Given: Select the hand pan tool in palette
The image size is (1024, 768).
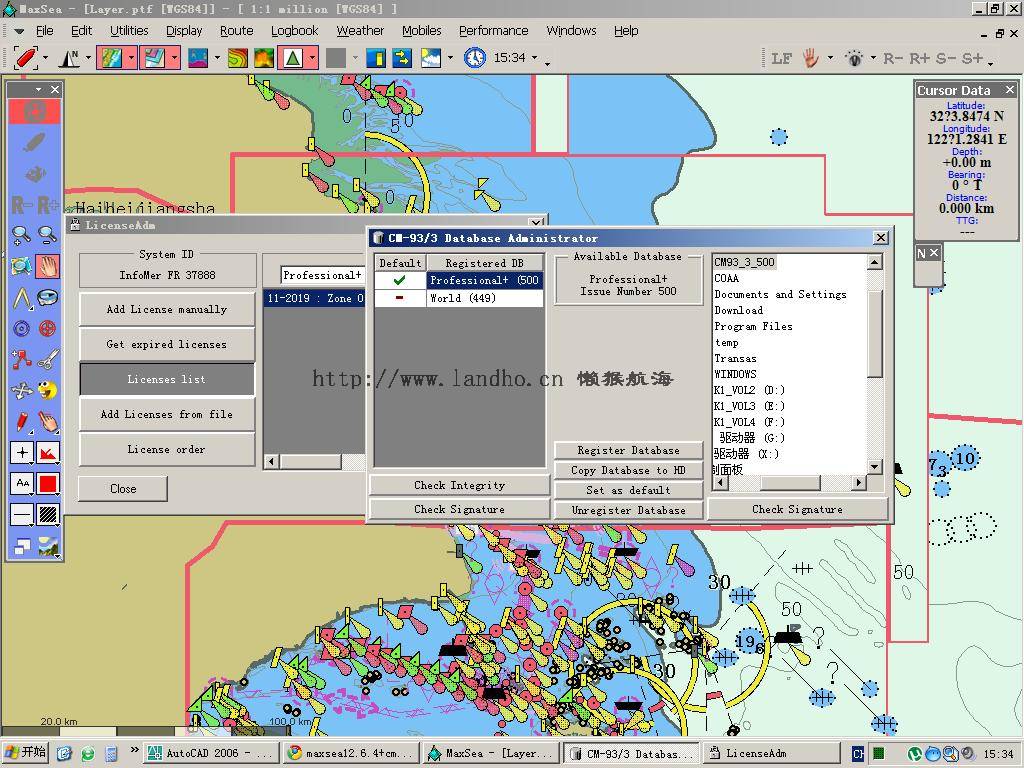Looking at the screenshot, I should (x=47, y=266).
